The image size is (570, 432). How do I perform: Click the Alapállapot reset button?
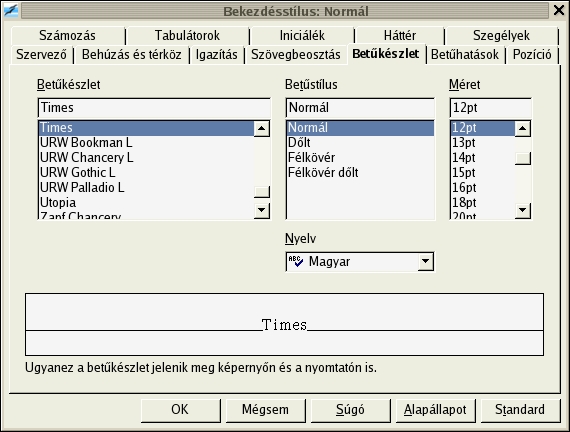click(435, 410)
